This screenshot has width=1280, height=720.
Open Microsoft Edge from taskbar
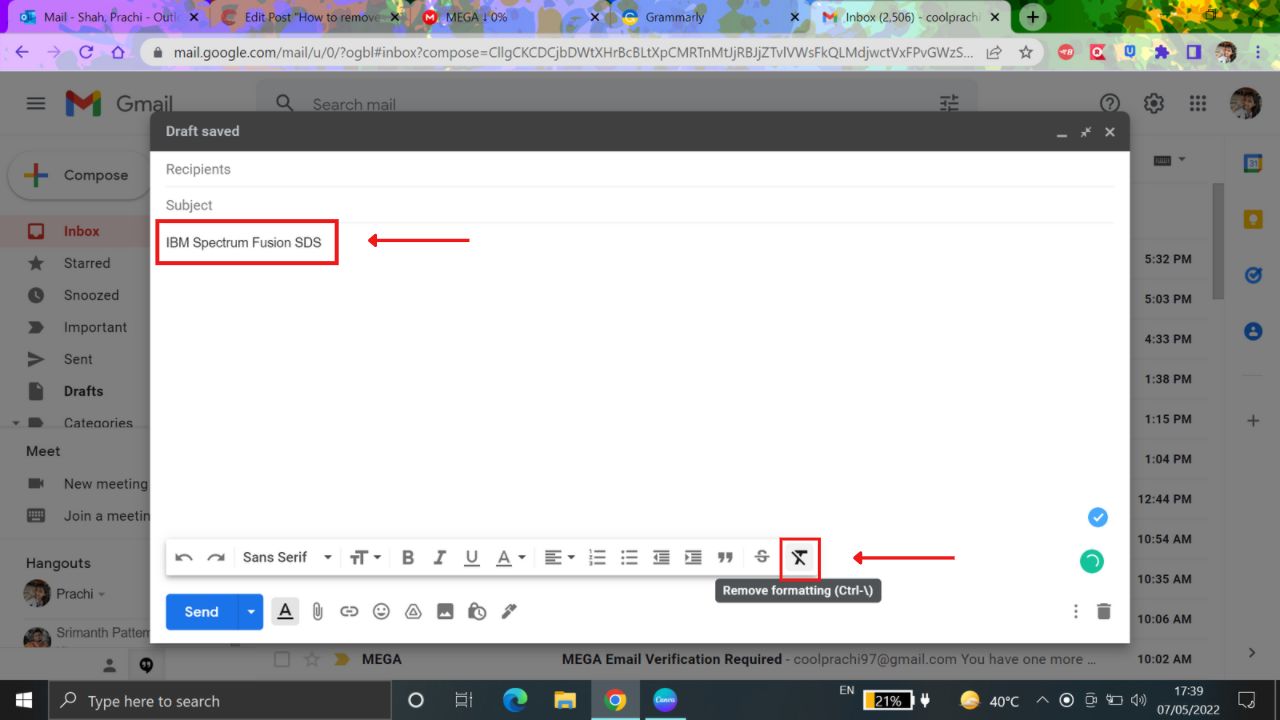(515, 700)
